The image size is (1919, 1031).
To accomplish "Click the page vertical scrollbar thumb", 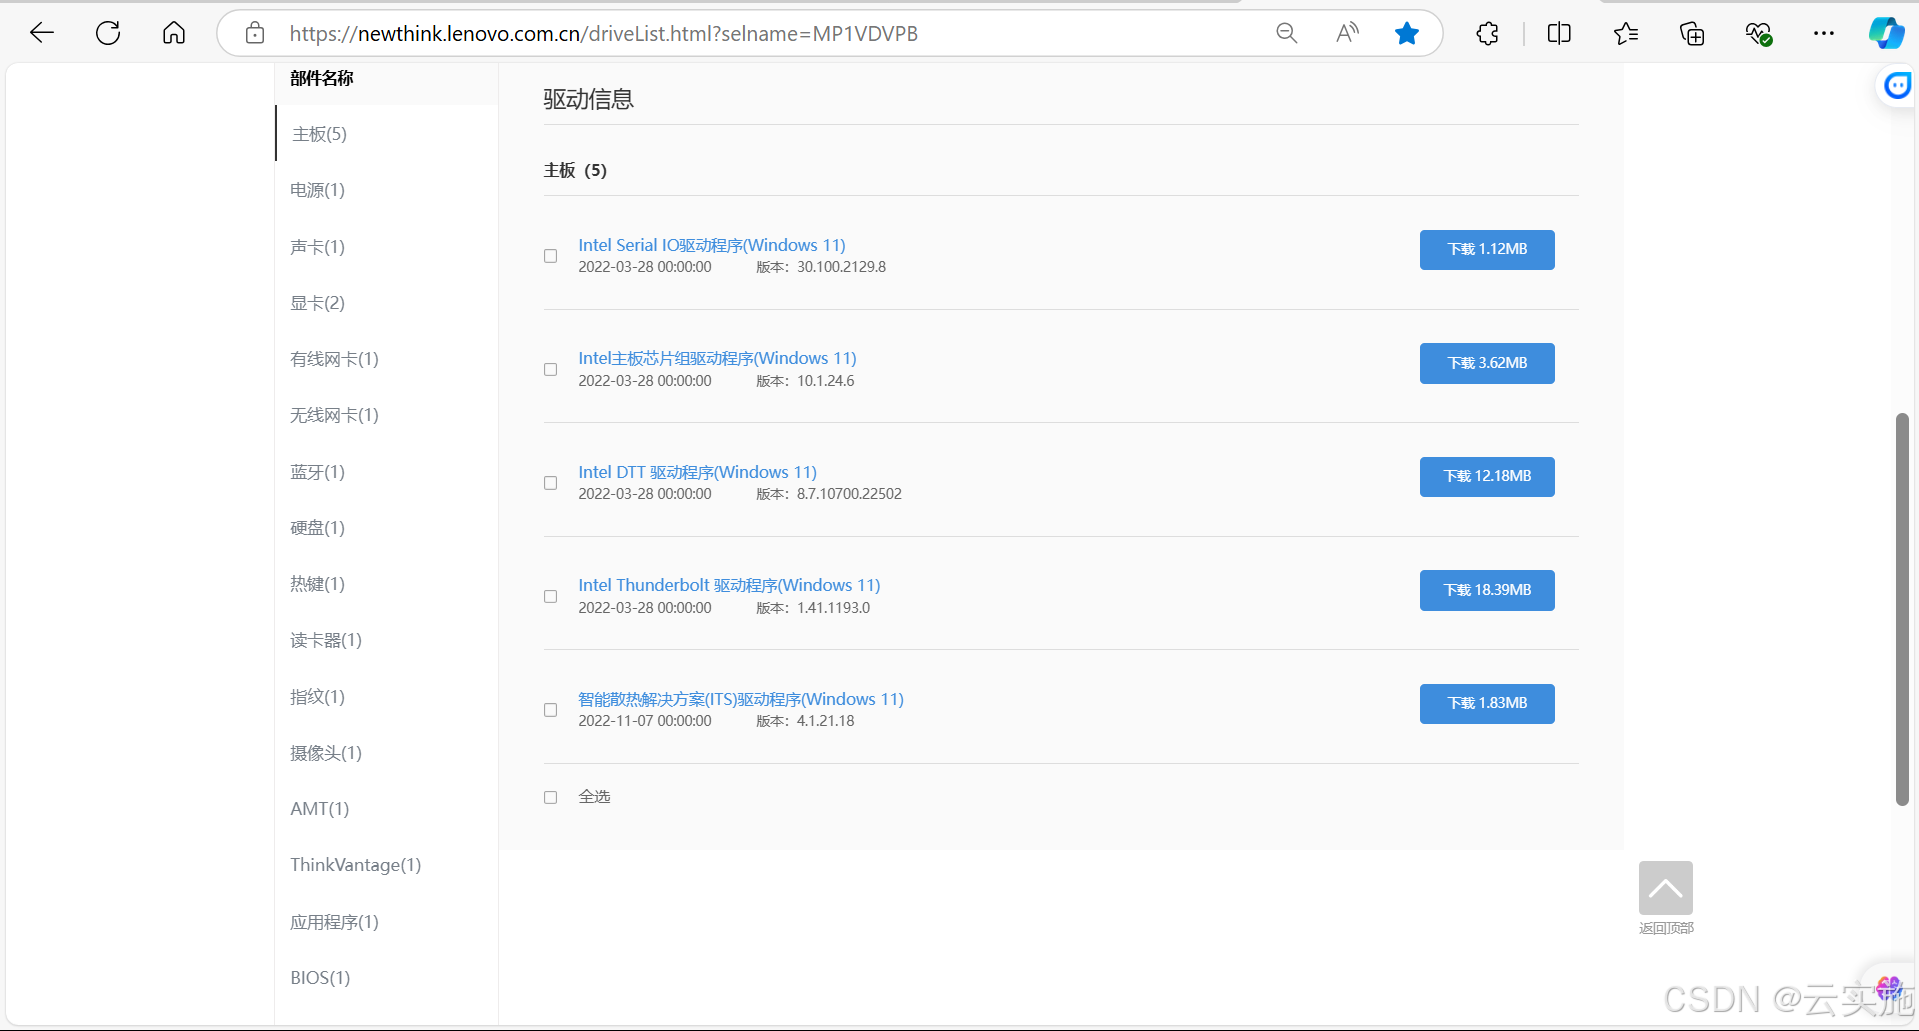I will [1902, 609].
